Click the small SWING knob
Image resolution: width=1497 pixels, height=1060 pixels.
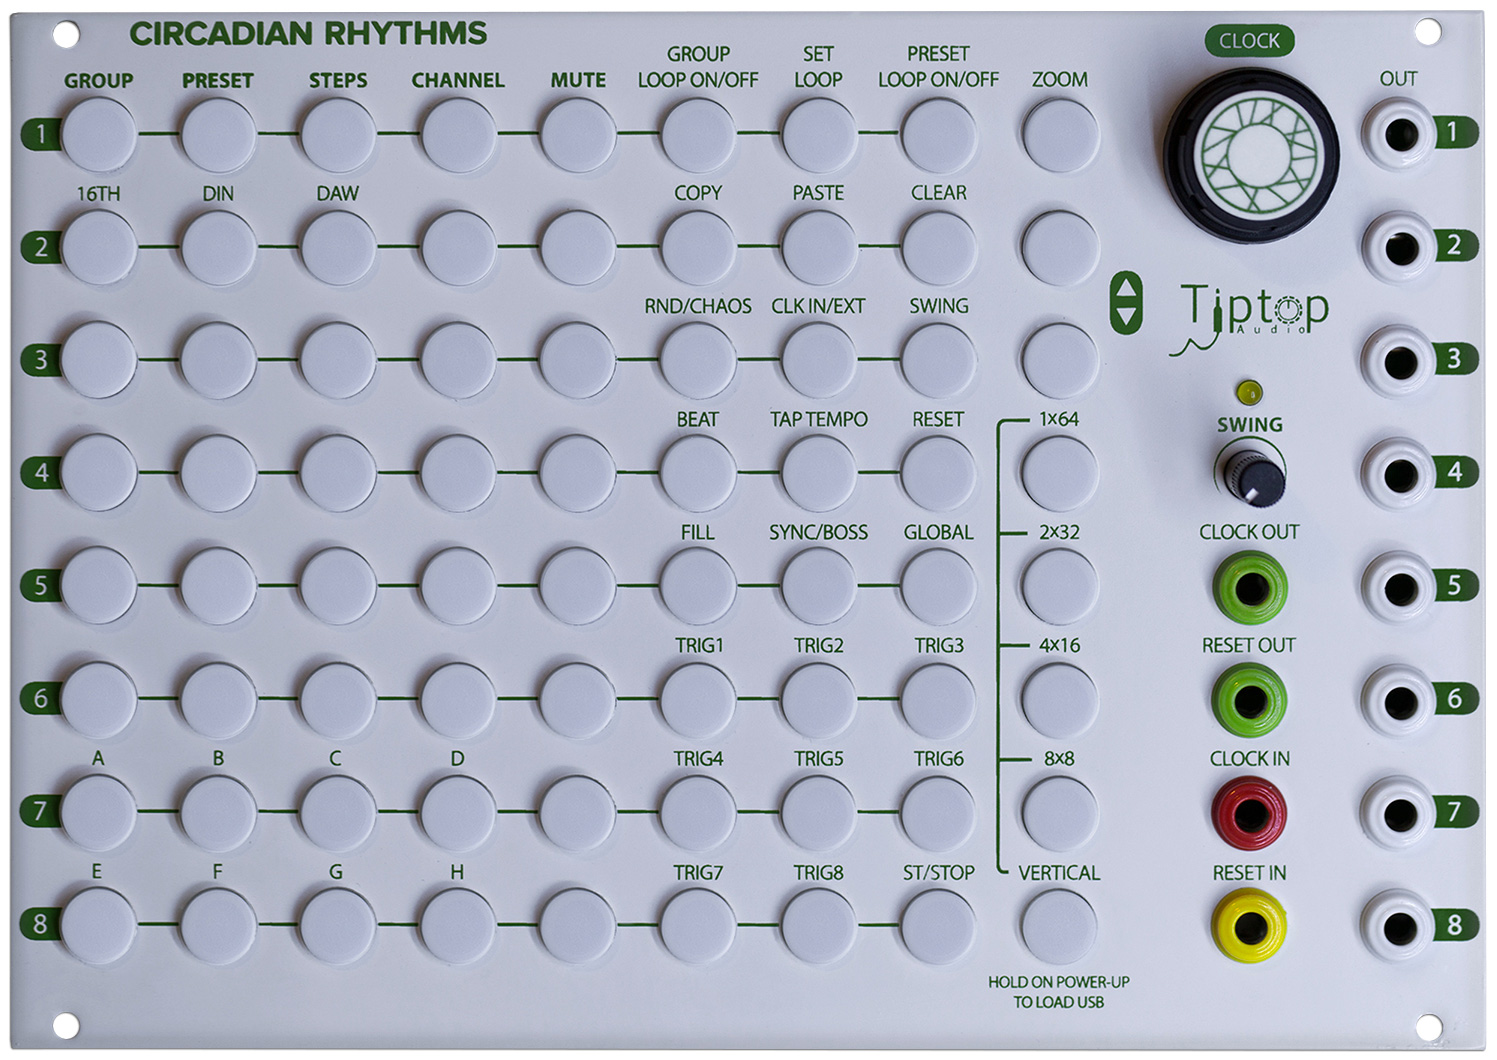tap(1251, 476)
